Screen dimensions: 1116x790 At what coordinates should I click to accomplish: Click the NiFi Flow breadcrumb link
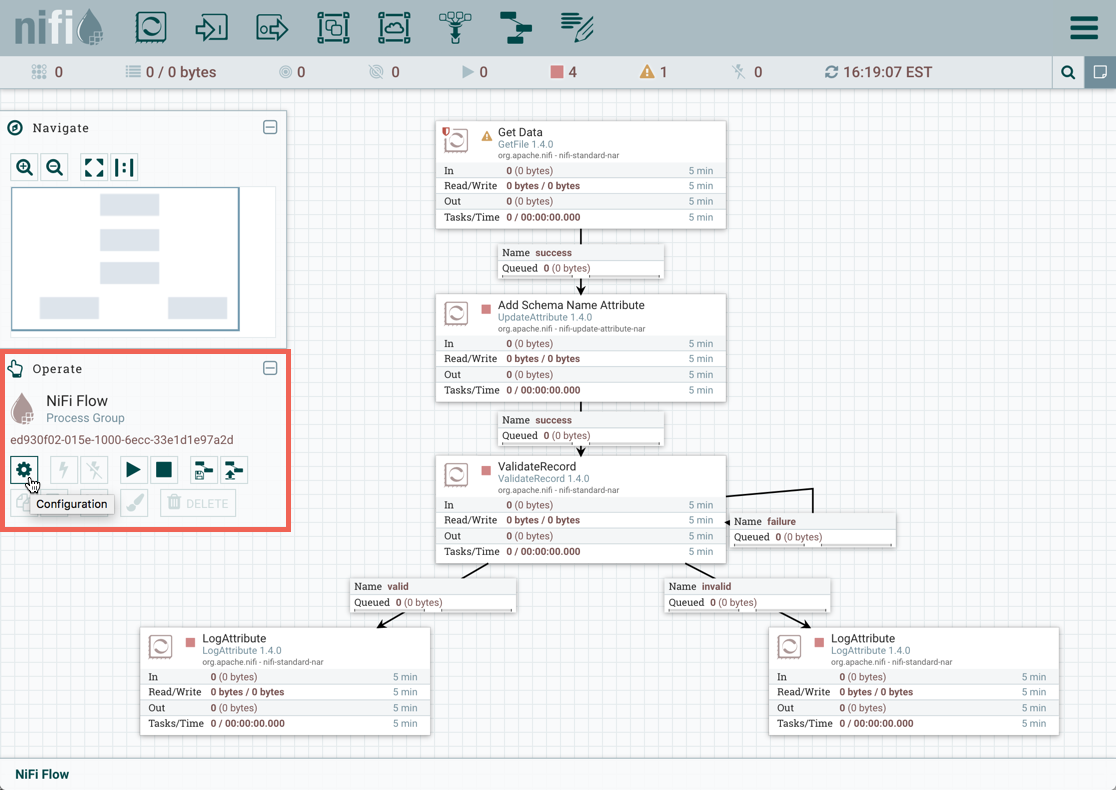(40, 773)
